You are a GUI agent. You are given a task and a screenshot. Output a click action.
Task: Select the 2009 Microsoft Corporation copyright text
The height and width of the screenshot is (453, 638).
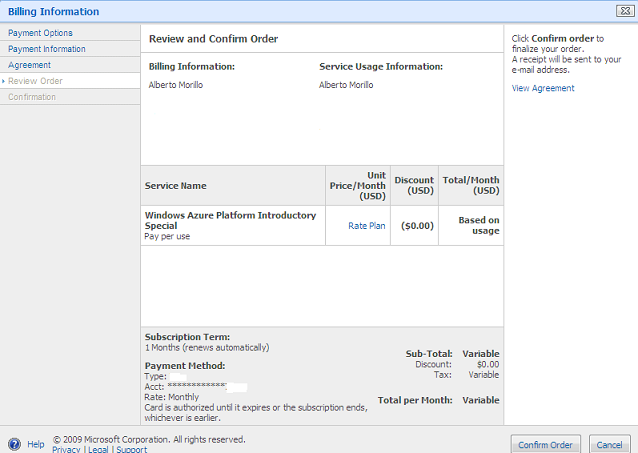click(x=149, y=440)
